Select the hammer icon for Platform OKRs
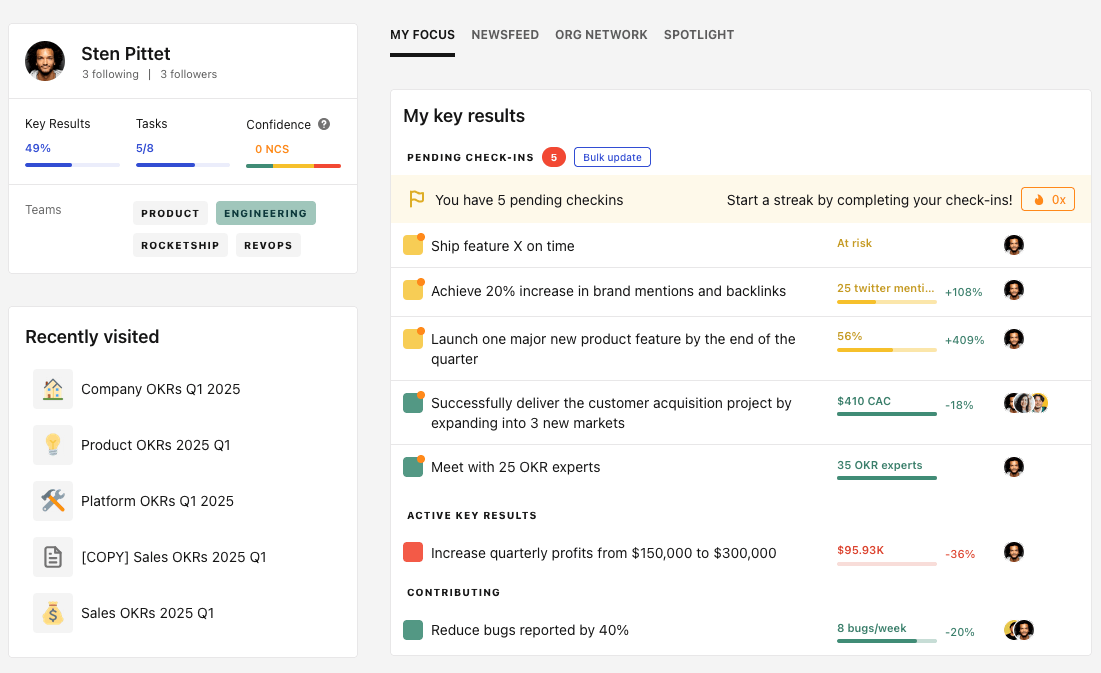Viewport: 1101px width, 673px height. (x=52, y=500)
